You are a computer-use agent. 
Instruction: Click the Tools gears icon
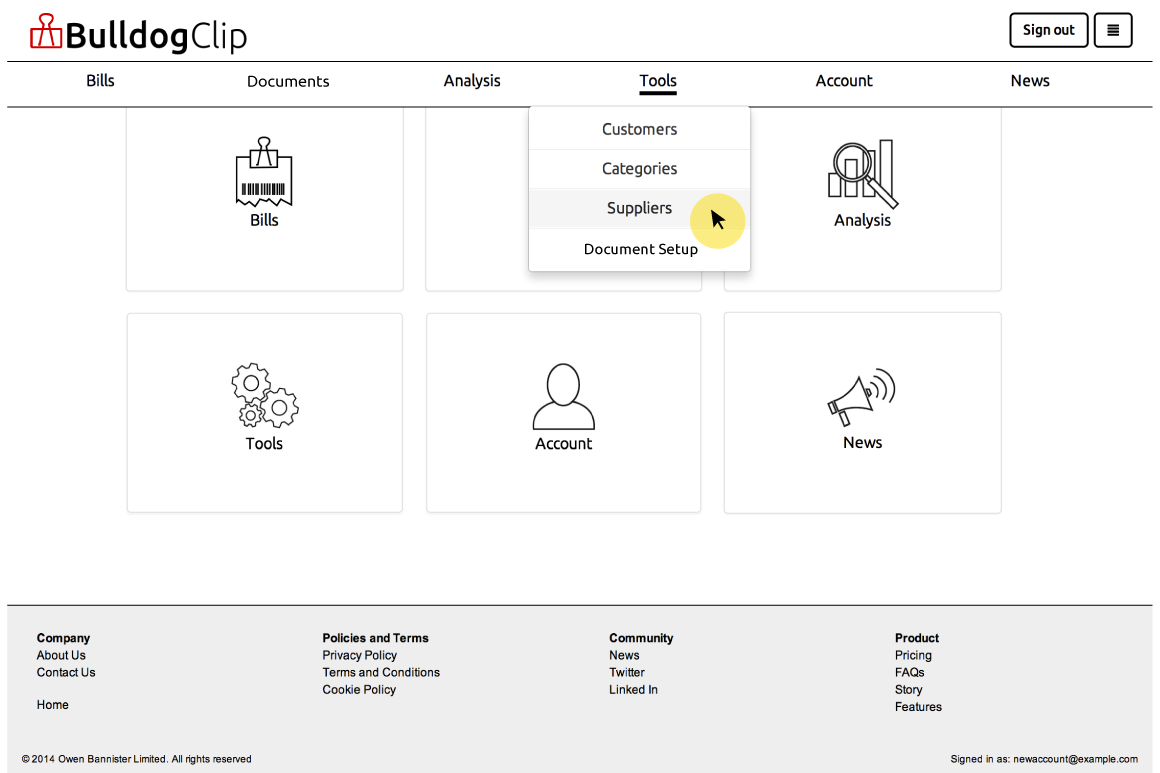pyautogui.click(x=264, y=395)
